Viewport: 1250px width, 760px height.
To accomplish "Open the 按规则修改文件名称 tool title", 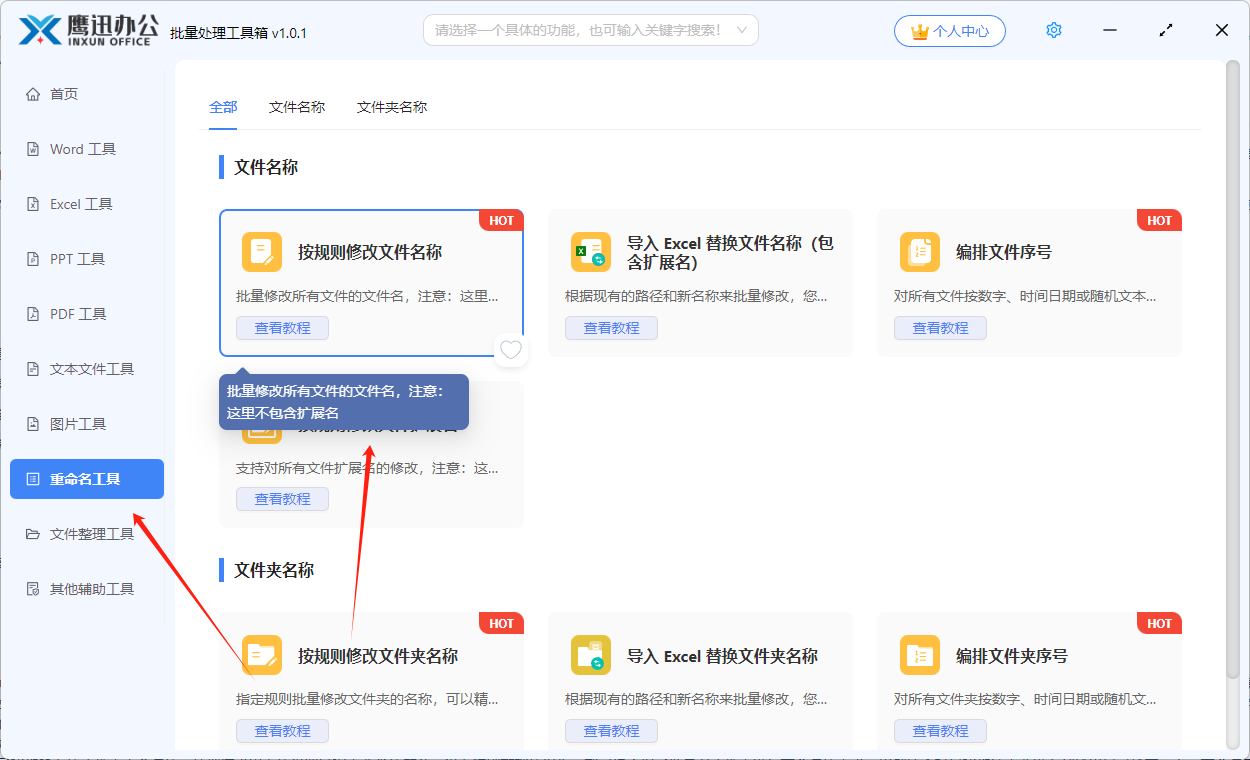I will (x=370, y=252).
